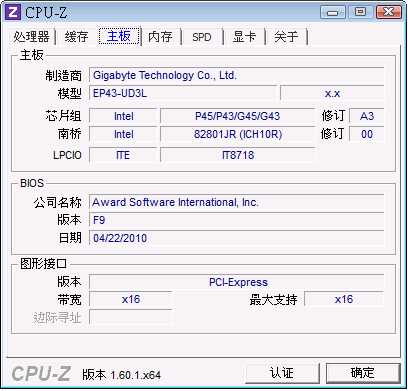The height and width of the screenshot is (391, 408).
Task: Open the 缓存 tab
Action: [76, 36]
